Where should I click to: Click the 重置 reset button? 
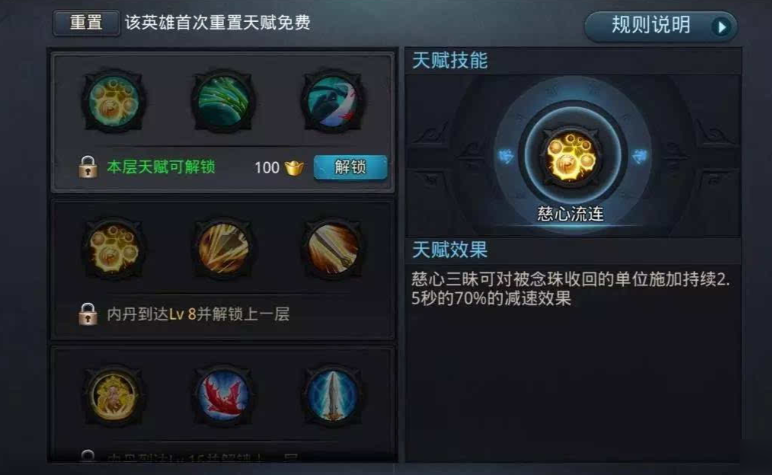86,23
